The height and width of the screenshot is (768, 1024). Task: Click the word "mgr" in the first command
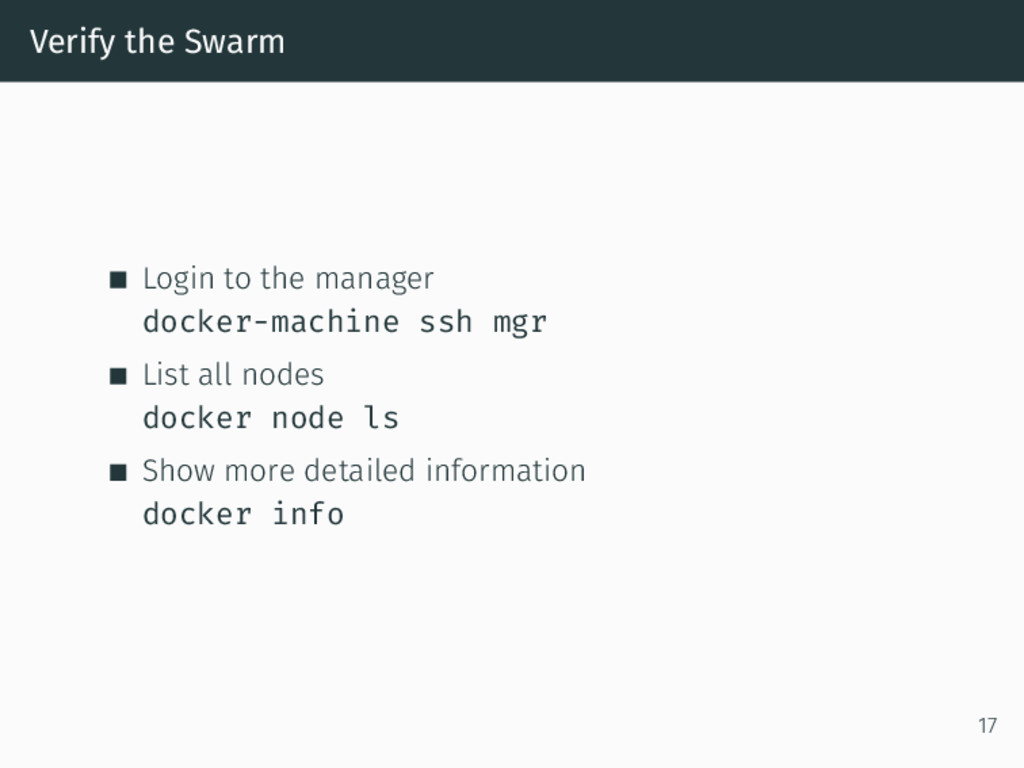point(520,323)
